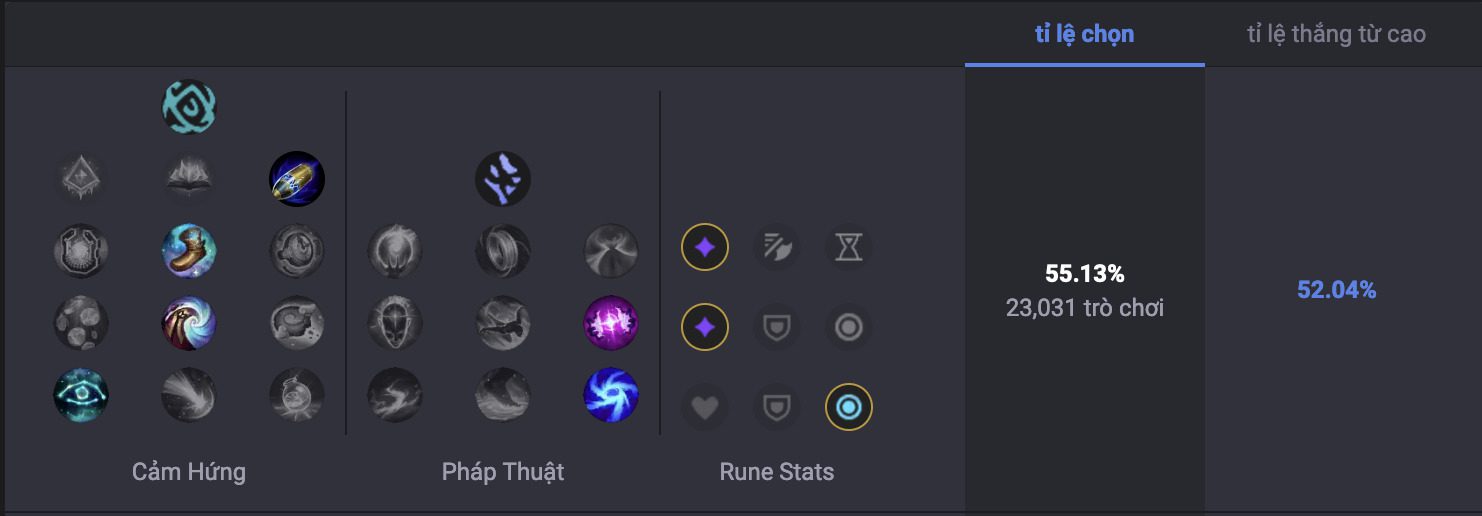Click the Sorcery tree emblem icon
Viewport: 1482px width, 516px height.
(503, 179)
